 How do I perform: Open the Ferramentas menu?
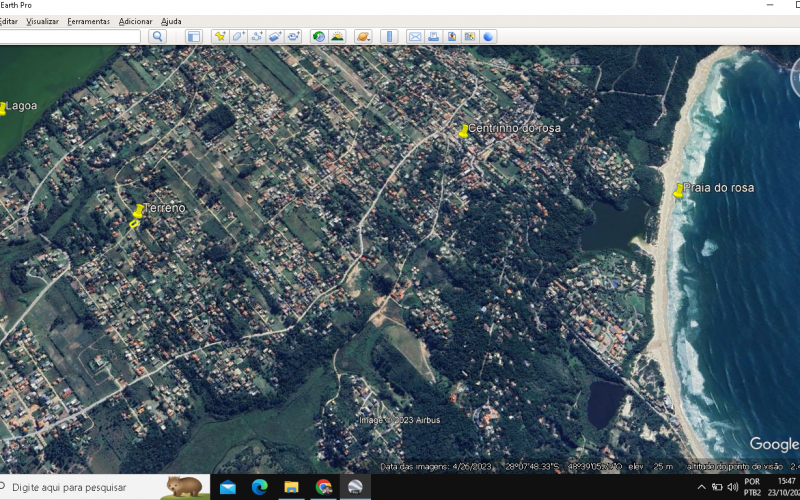pyautogui.click(x=88, y=21)
